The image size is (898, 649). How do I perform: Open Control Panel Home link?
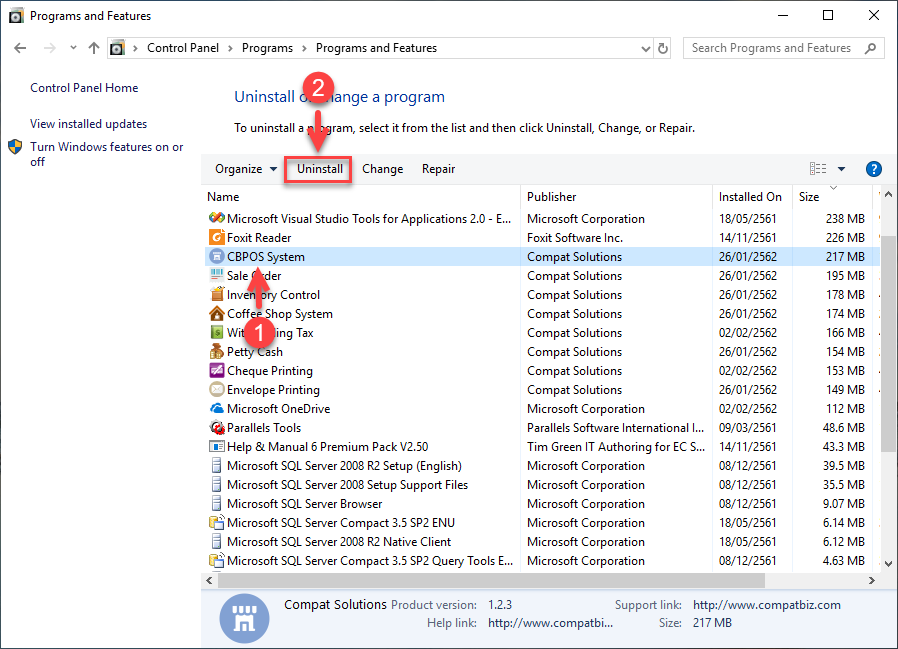point(84,88)
